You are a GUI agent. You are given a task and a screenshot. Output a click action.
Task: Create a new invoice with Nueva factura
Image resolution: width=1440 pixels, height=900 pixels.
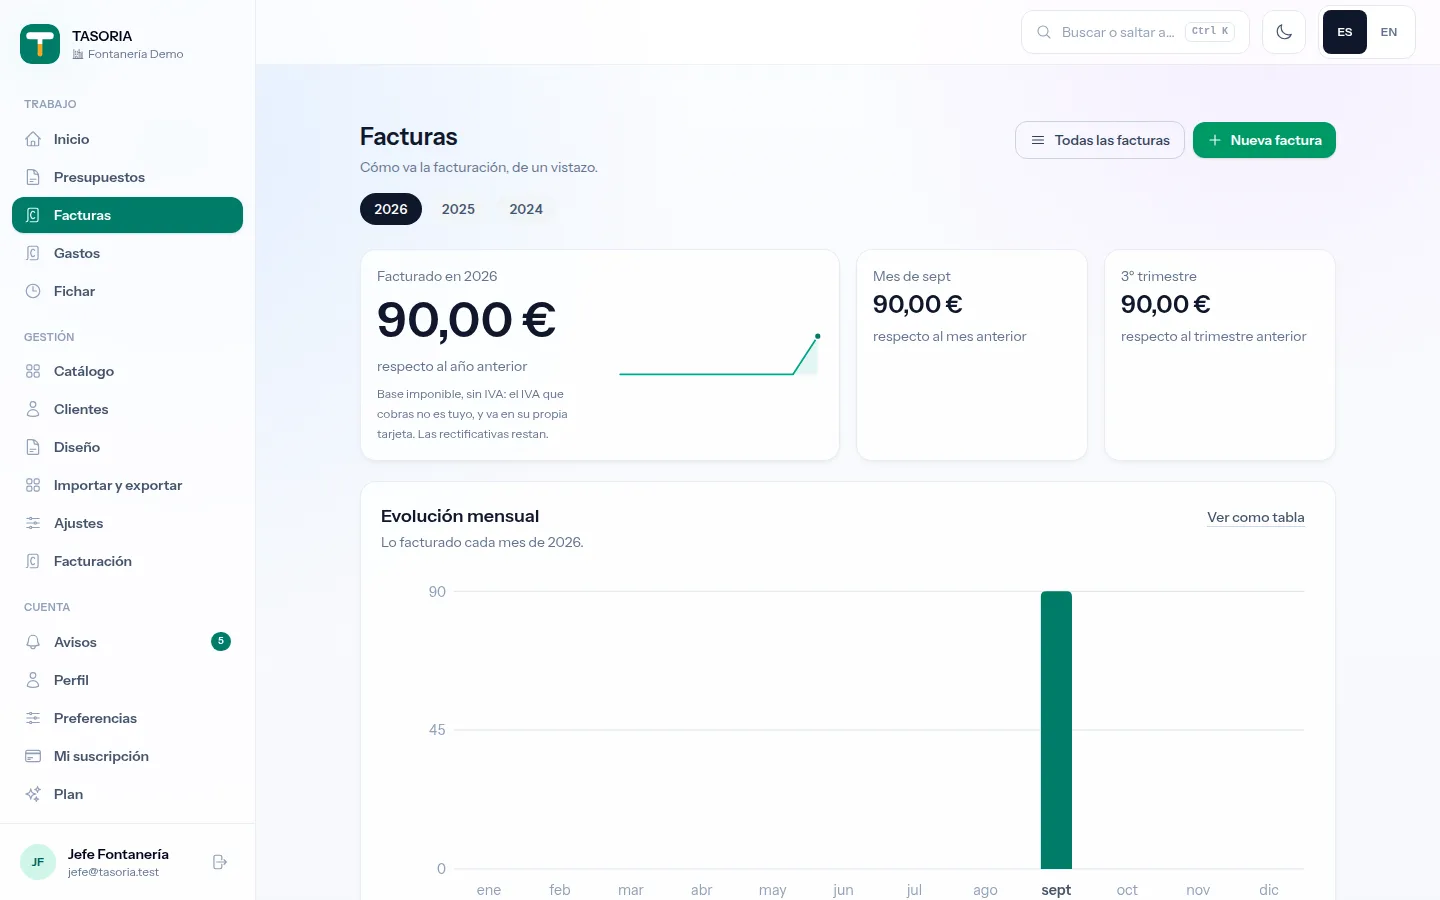point(1264,140)
